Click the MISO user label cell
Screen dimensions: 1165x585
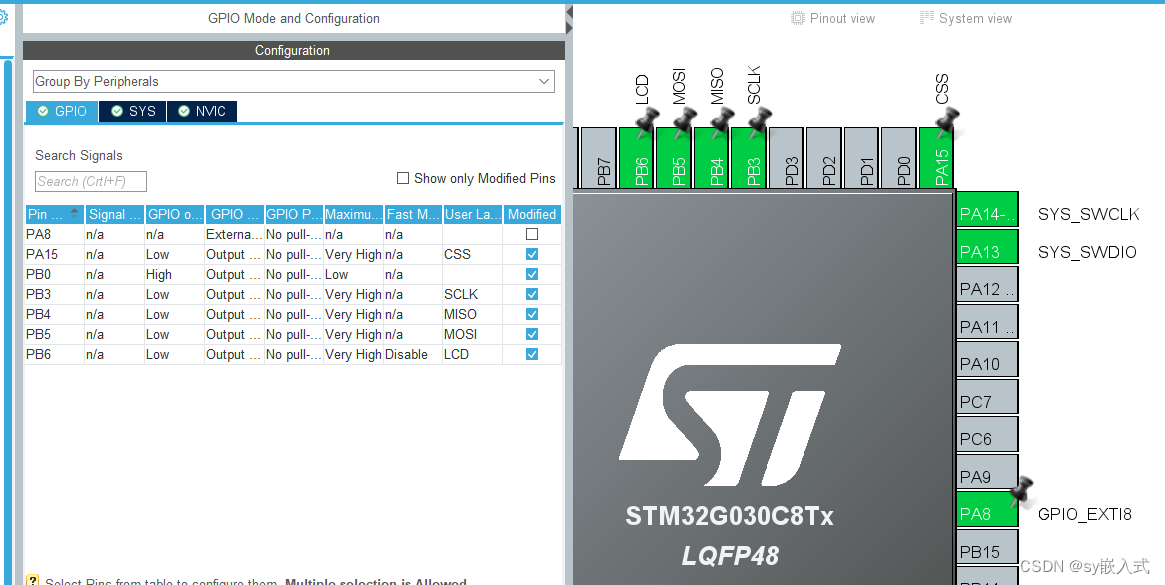coord(473,314)
